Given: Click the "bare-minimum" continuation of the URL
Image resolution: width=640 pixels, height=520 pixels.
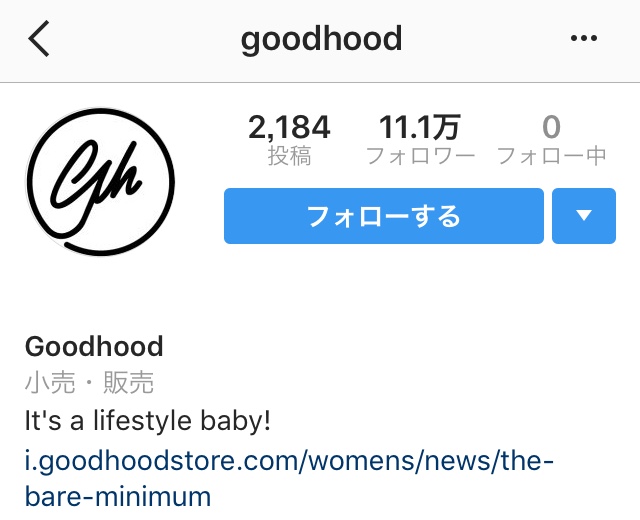Looking at the screenshot, I should coord(118,496).
